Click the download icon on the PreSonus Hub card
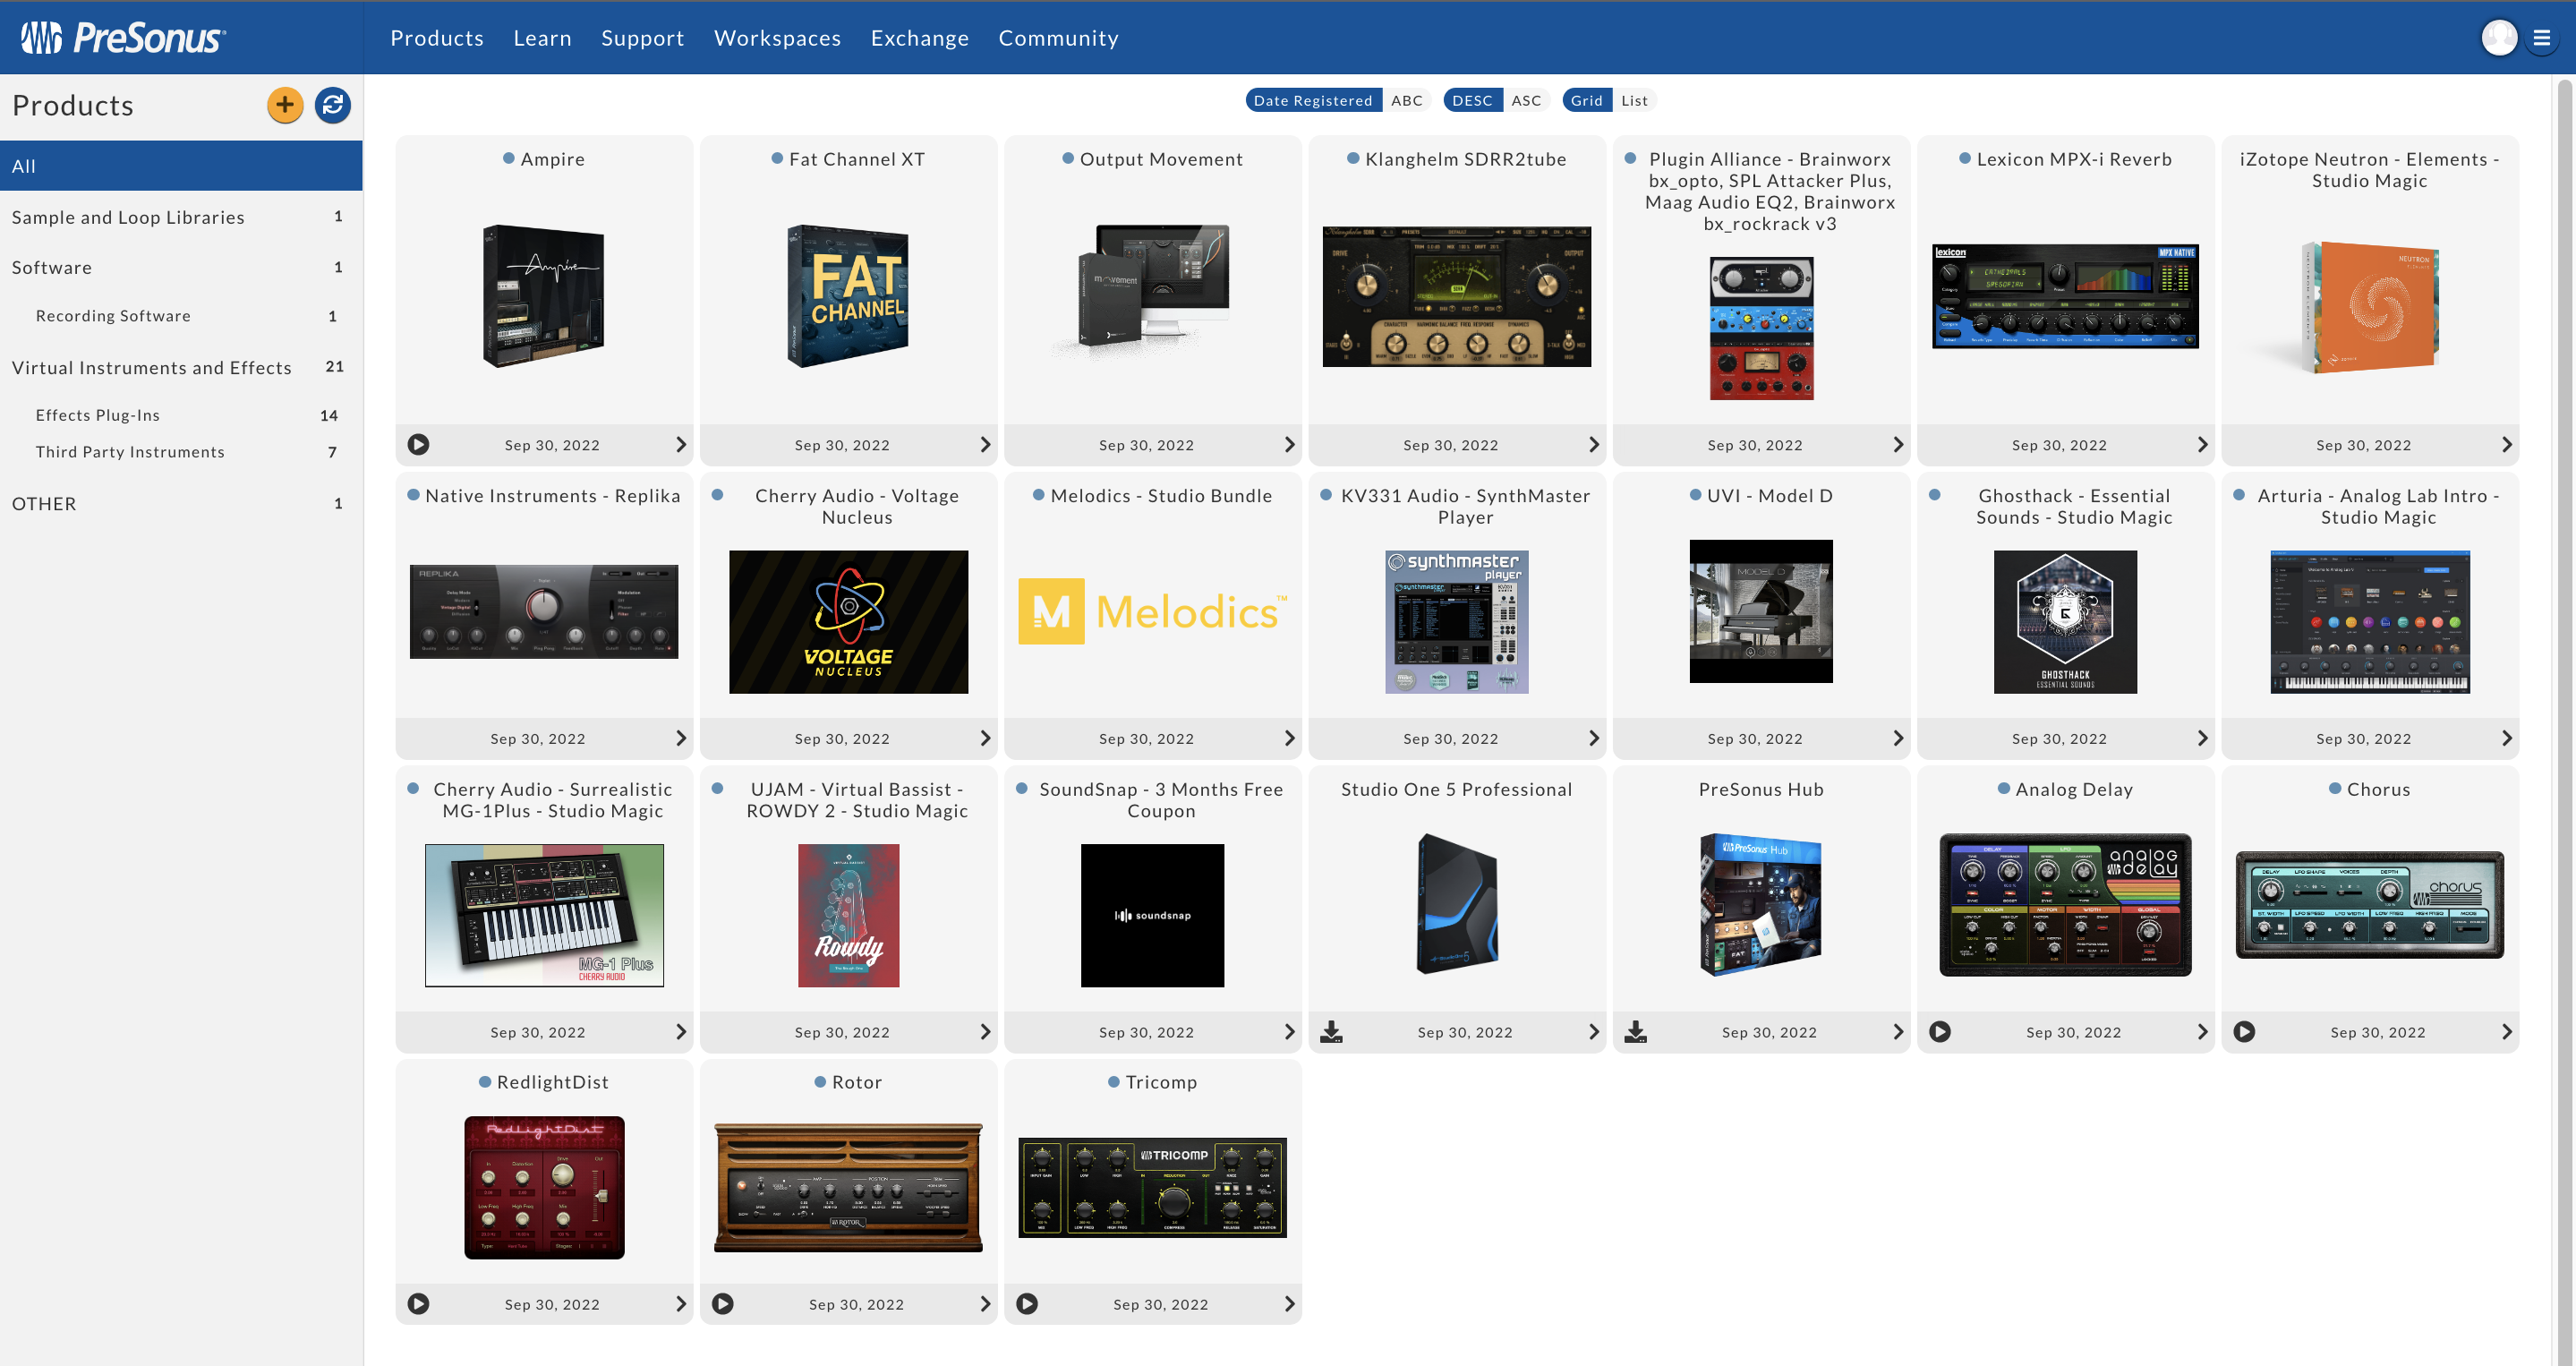 click(x=1635, y=1031)
